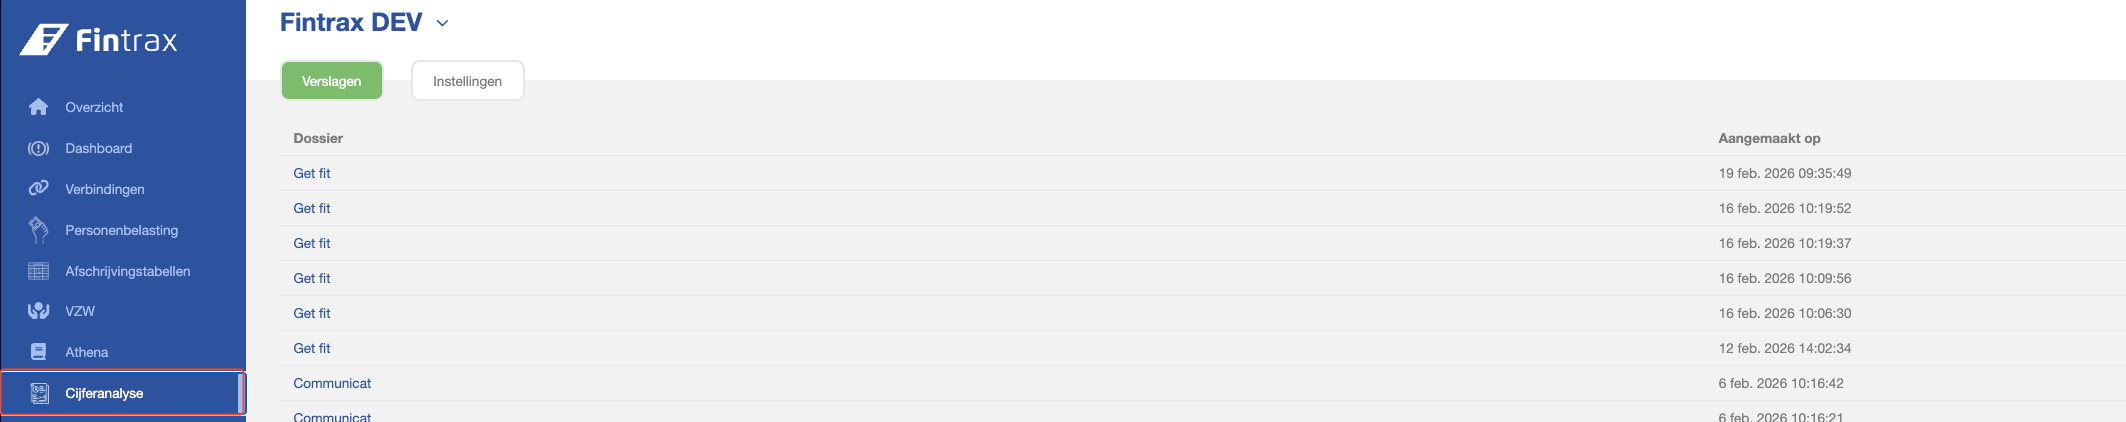Click the Overzicht home icon
This screenshot has height=422, width=2126.
point(39,107)
